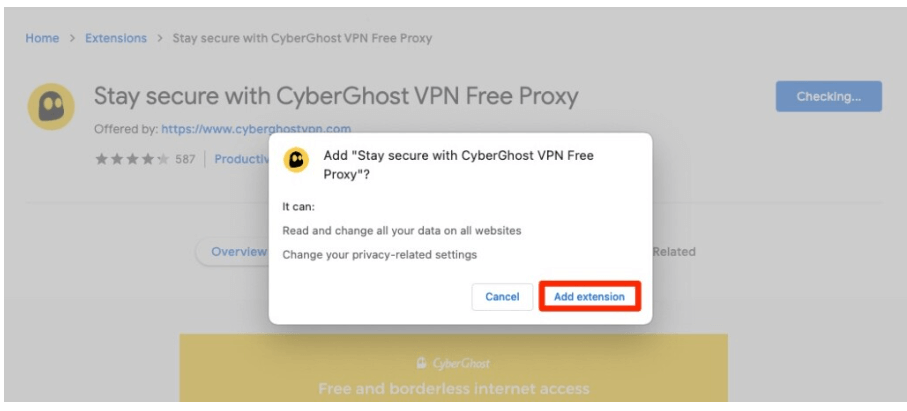Click the small CyberGhost logo on yellow banner
Image resolution: width=907 pixels, height=411 pixels.
(422, 364)
